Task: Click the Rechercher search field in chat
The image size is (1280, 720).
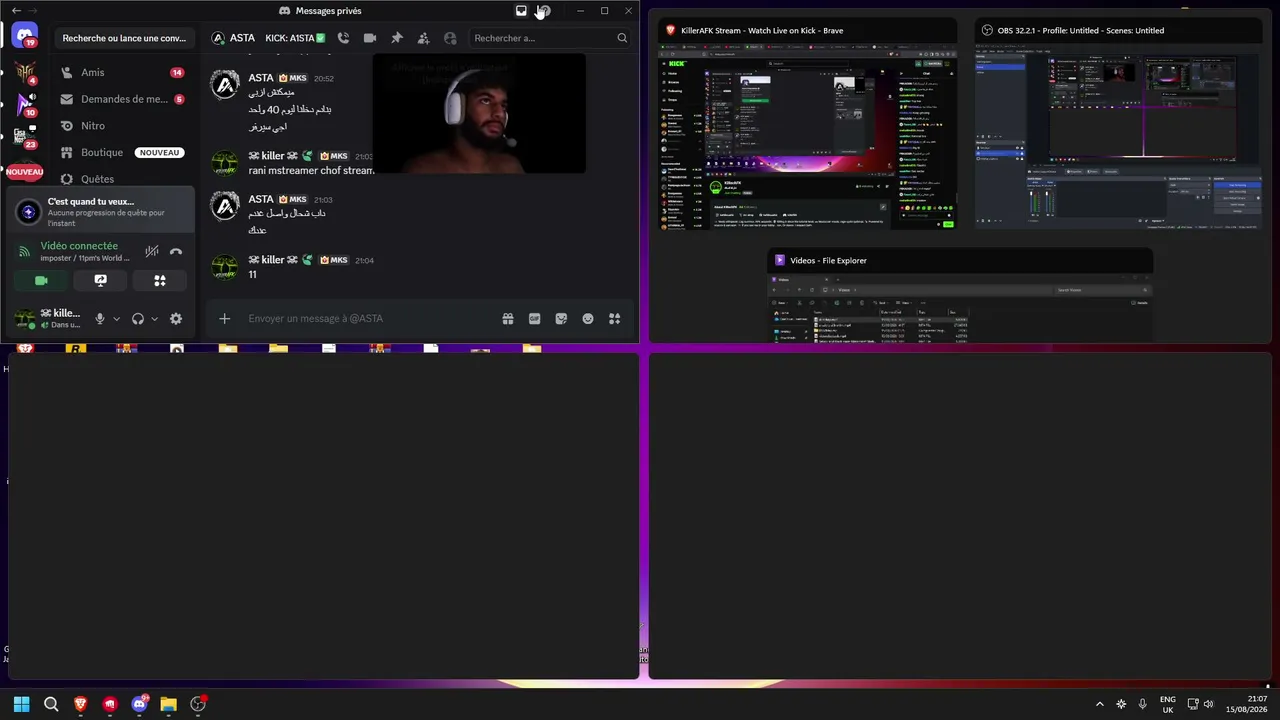Action: coord(551,38)
